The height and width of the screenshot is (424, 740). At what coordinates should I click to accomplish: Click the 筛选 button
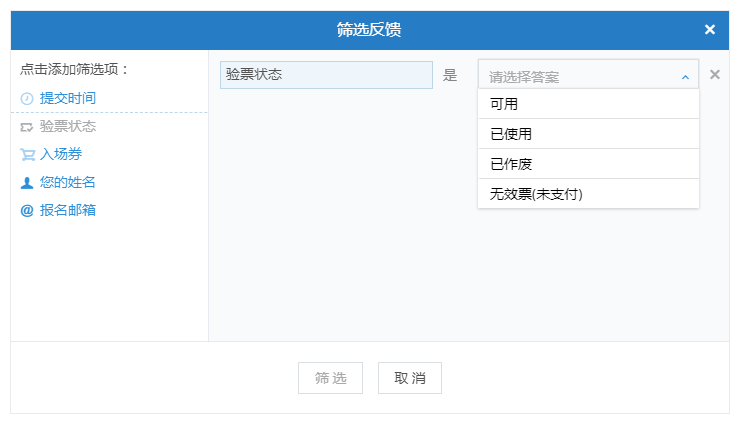(x=330, y=378)
